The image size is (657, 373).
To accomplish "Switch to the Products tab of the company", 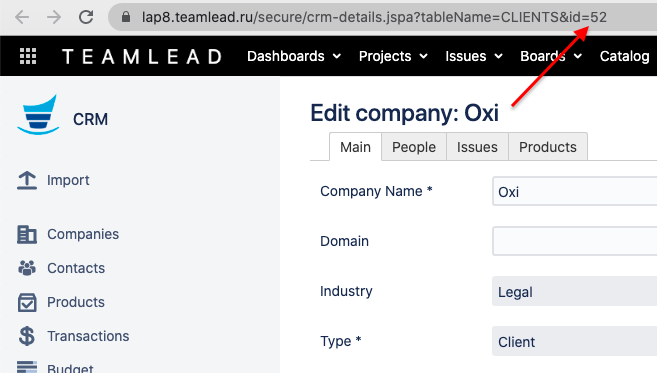I will (548, 147).
